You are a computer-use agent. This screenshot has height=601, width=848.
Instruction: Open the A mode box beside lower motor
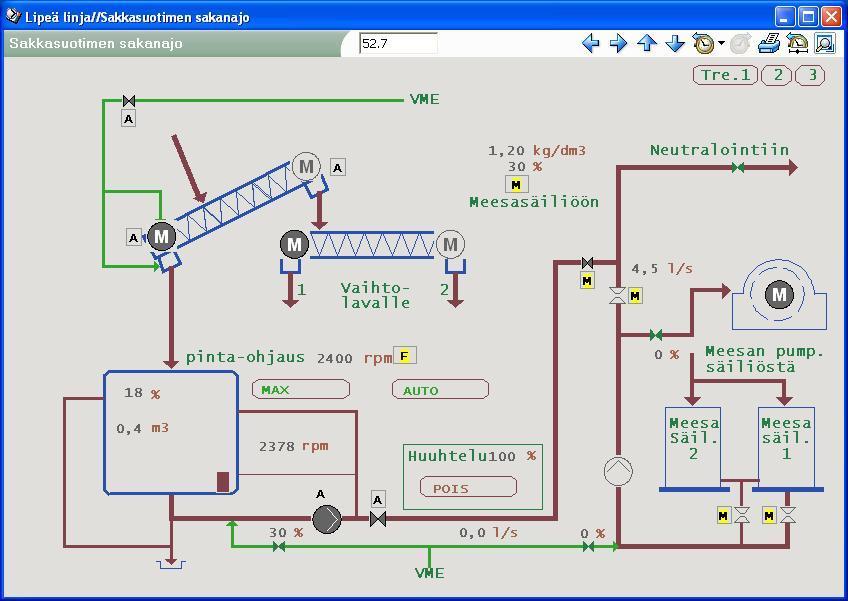[x=134, y=237]
